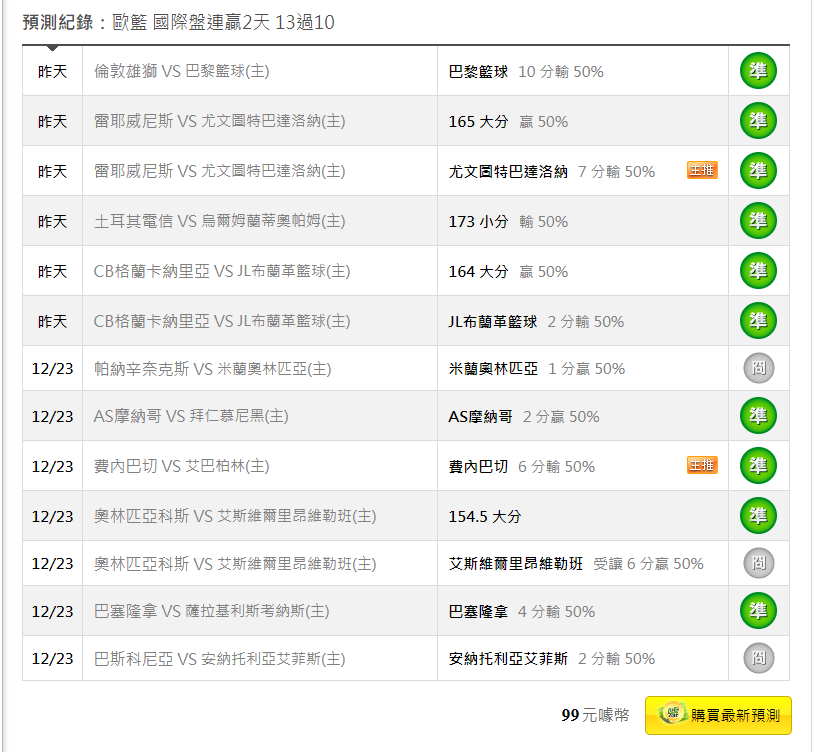
Task: Select match name beside JL布蘭革籃球 2 分輸 pick
Action: coord(222,321)
